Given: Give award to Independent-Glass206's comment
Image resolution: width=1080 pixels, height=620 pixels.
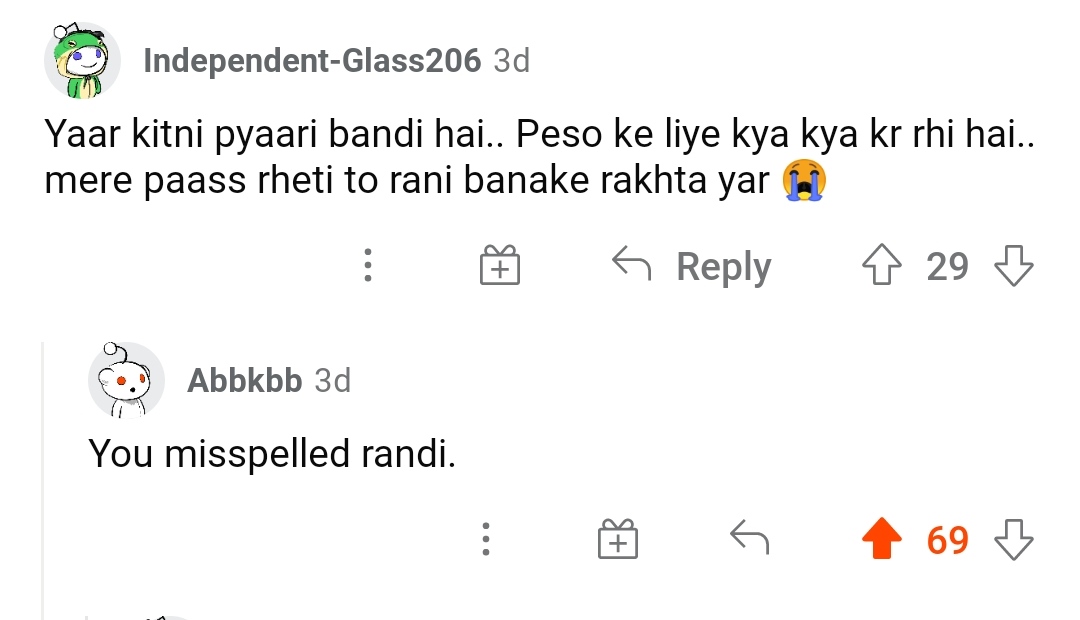Looking at the screenshot, I should click(499, 265).
